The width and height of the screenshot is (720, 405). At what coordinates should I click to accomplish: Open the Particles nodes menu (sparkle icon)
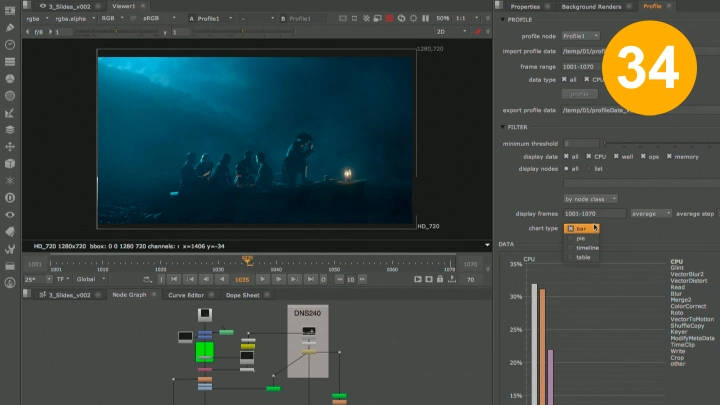pyautogui.click(x=10, y=181)
